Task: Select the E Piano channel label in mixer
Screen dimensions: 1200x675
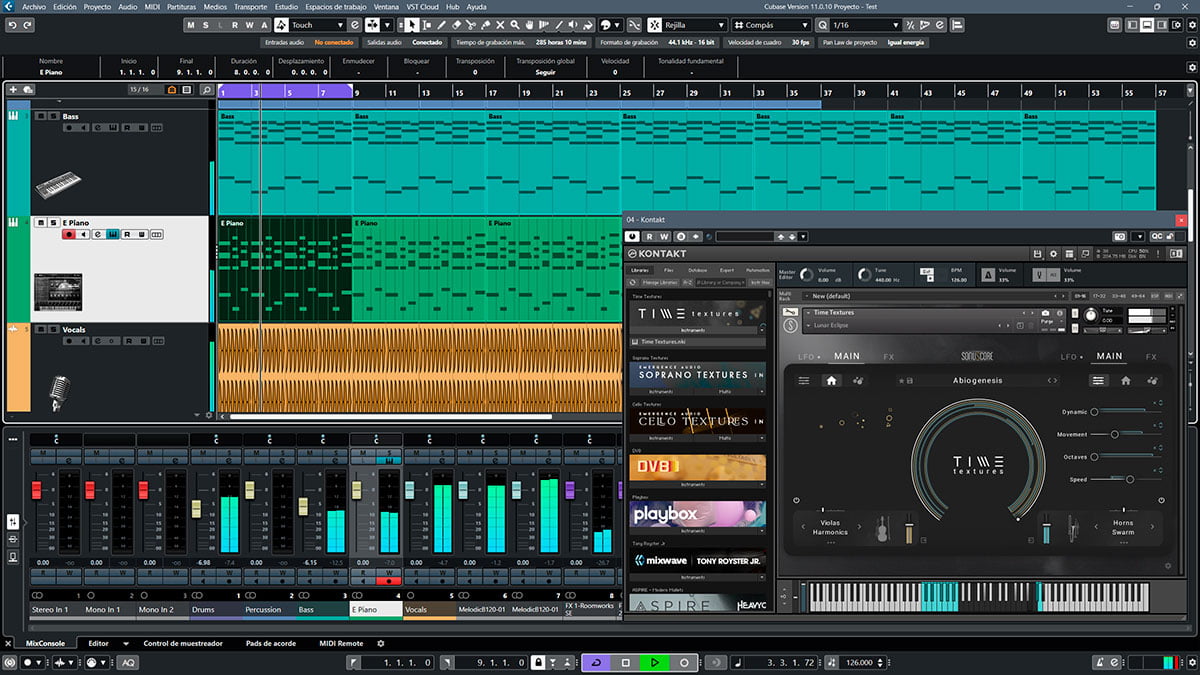Action: click(375, 609)
